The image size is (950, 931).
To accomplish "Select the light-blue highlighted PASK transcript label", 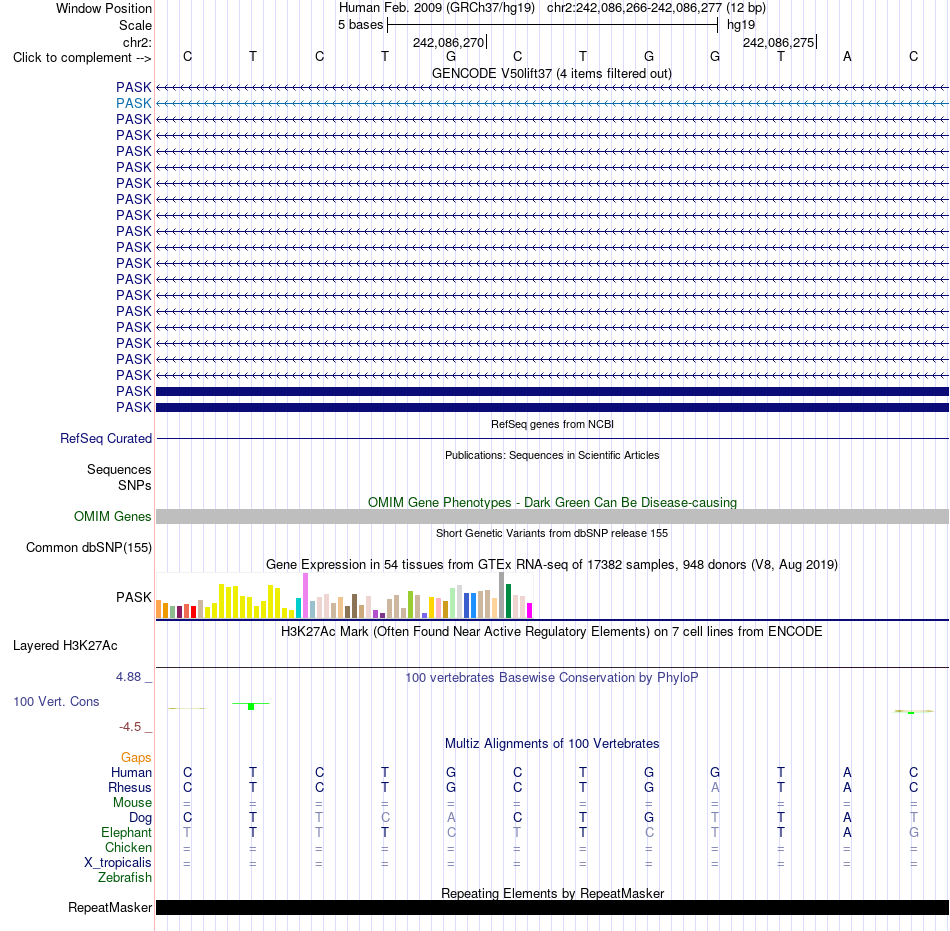I will coord(133,104).
